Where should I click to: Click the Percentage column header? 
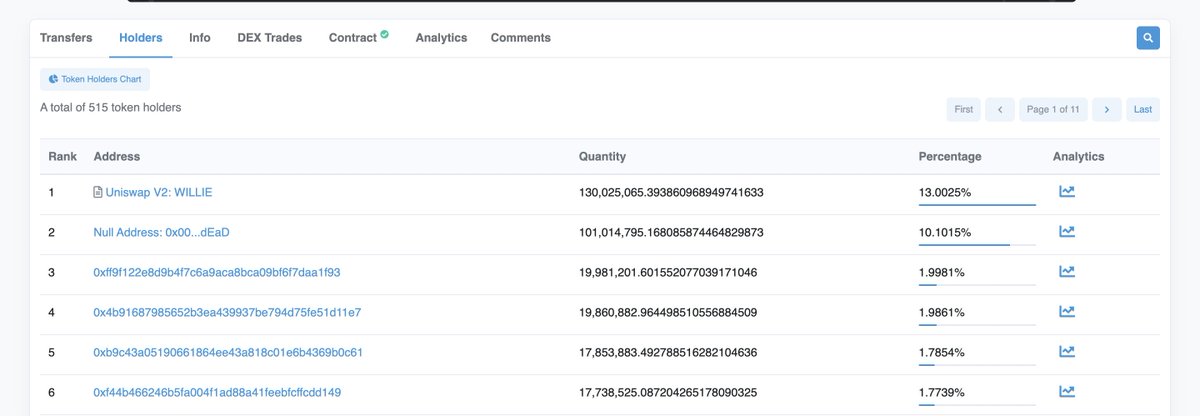[950, 157]
